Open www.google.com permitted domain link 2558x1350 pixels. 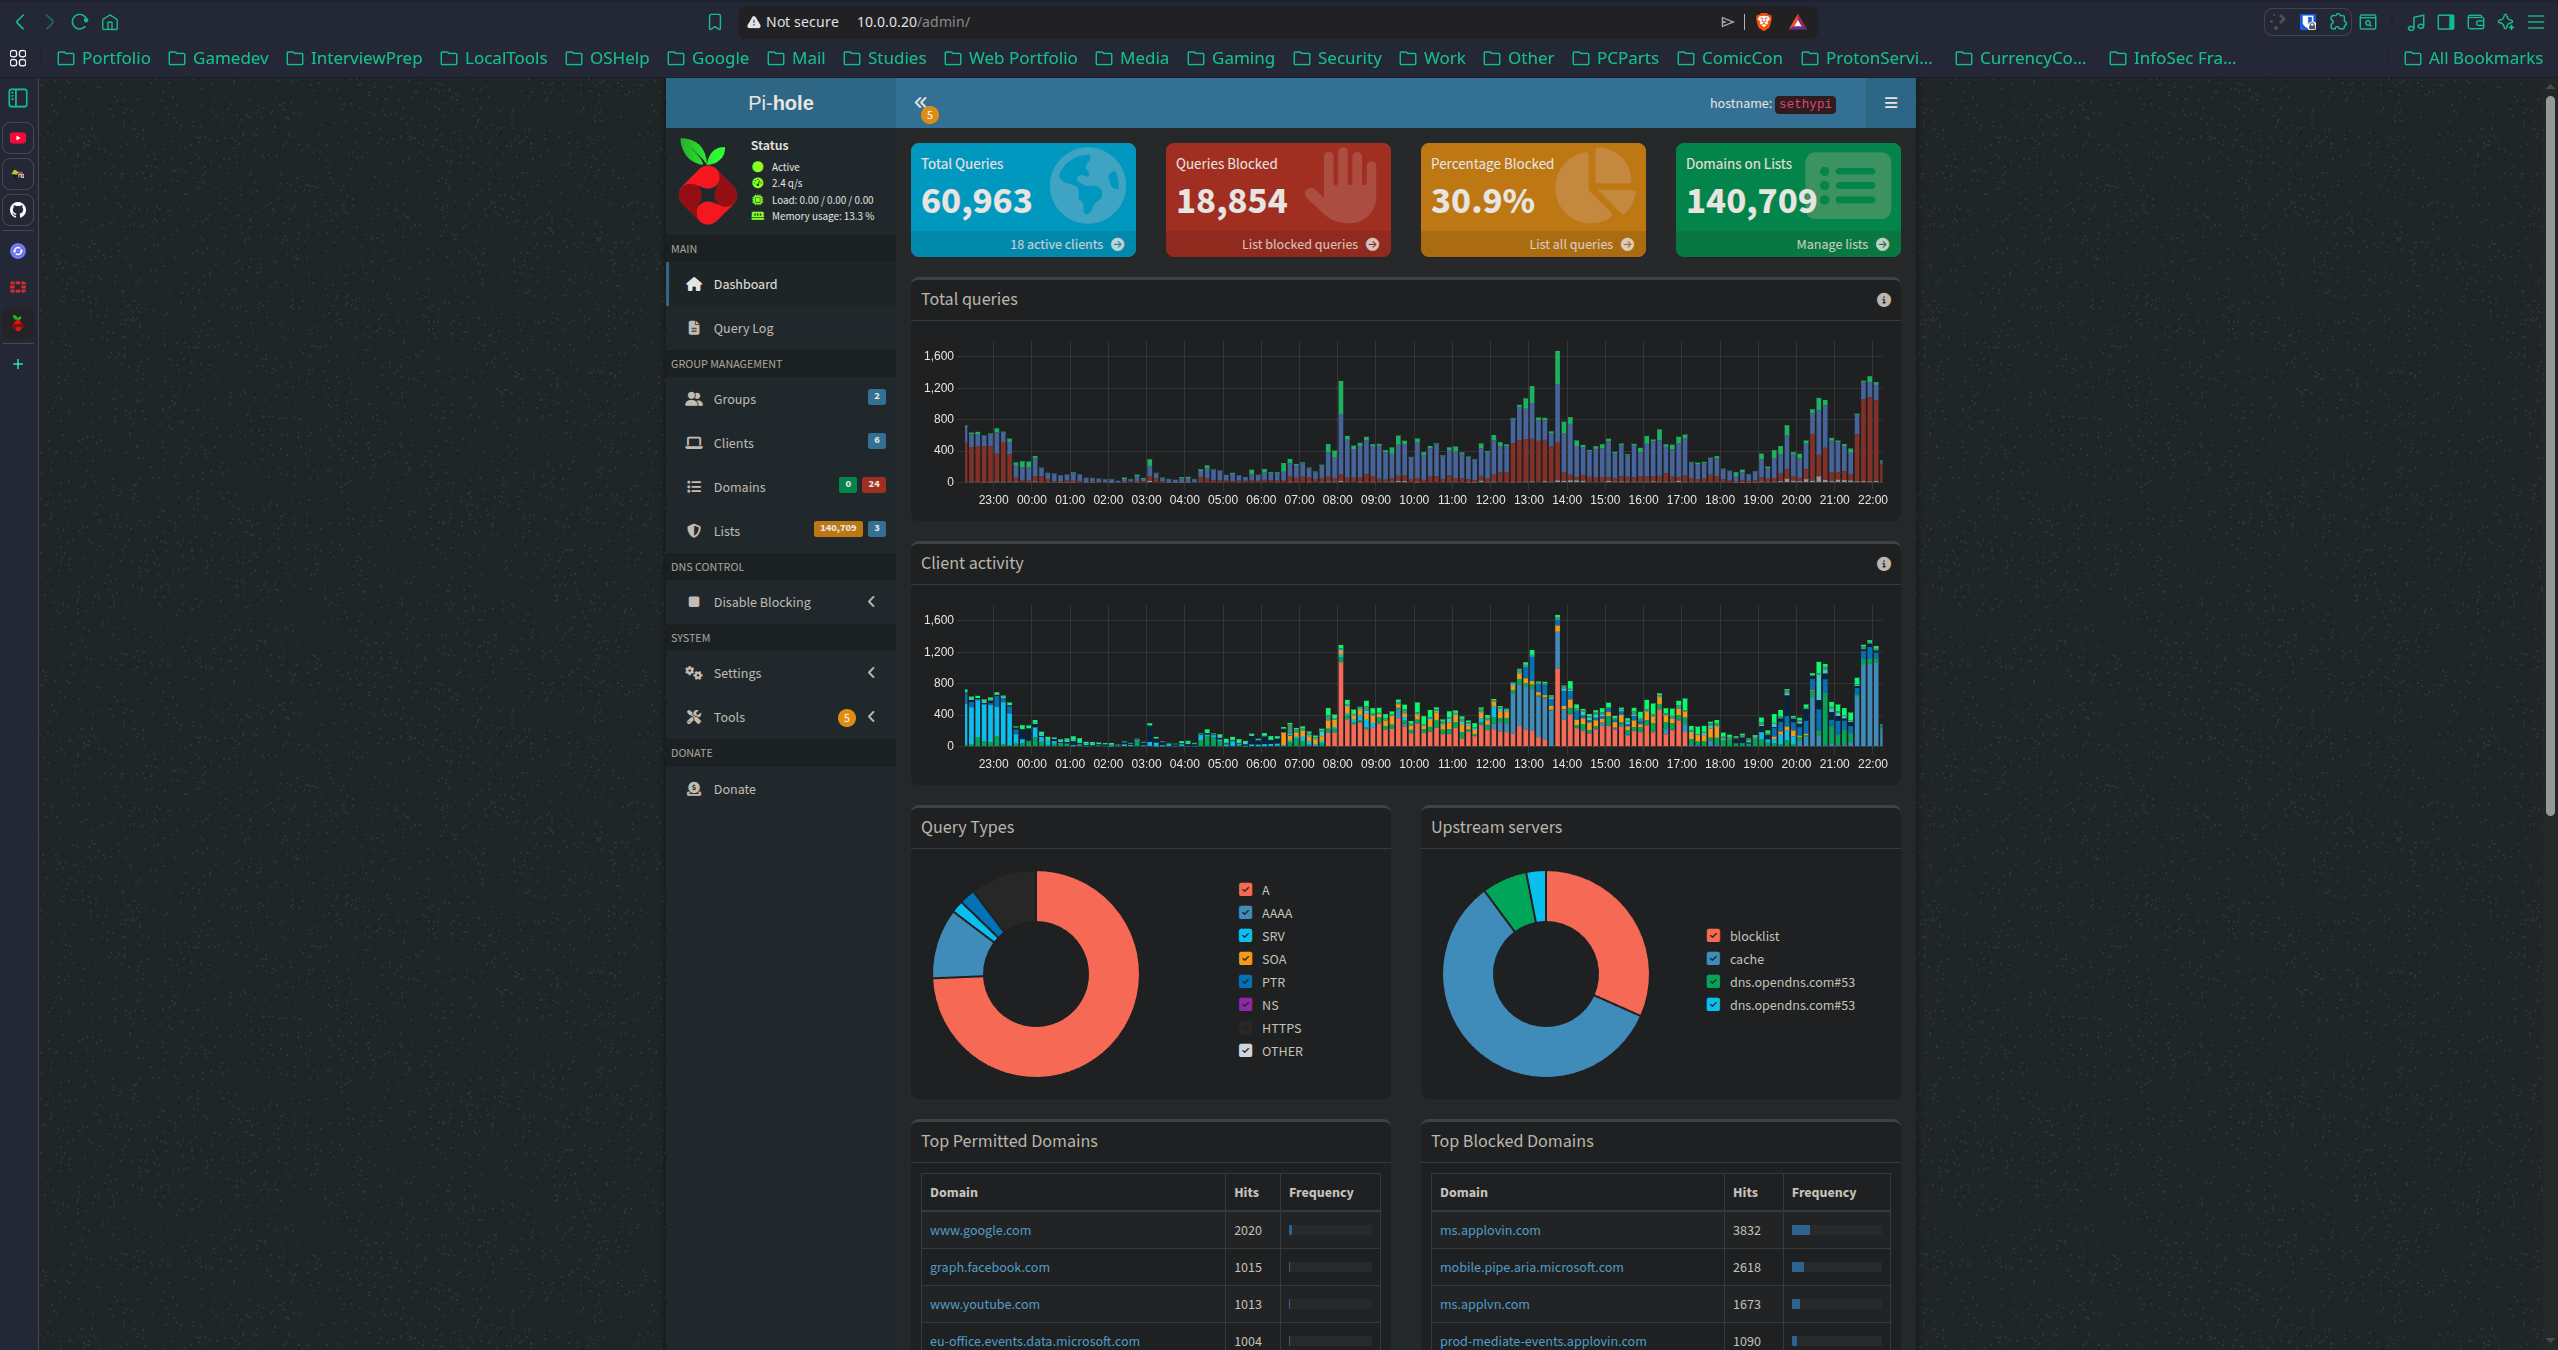click(980, 1230)
